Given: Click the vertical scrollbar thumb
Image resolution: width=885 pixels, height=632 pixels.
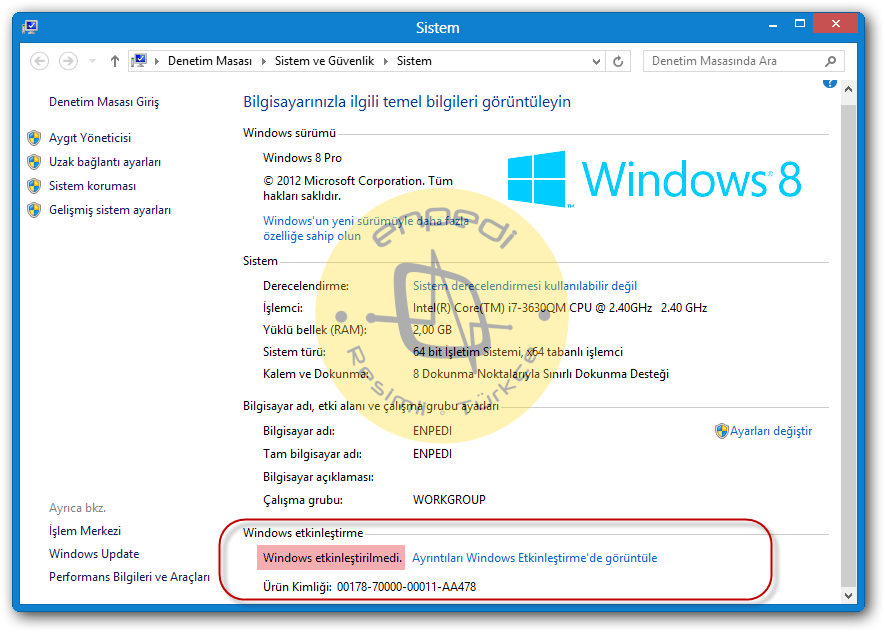Looking at the screenshot, I should [848, 345].
